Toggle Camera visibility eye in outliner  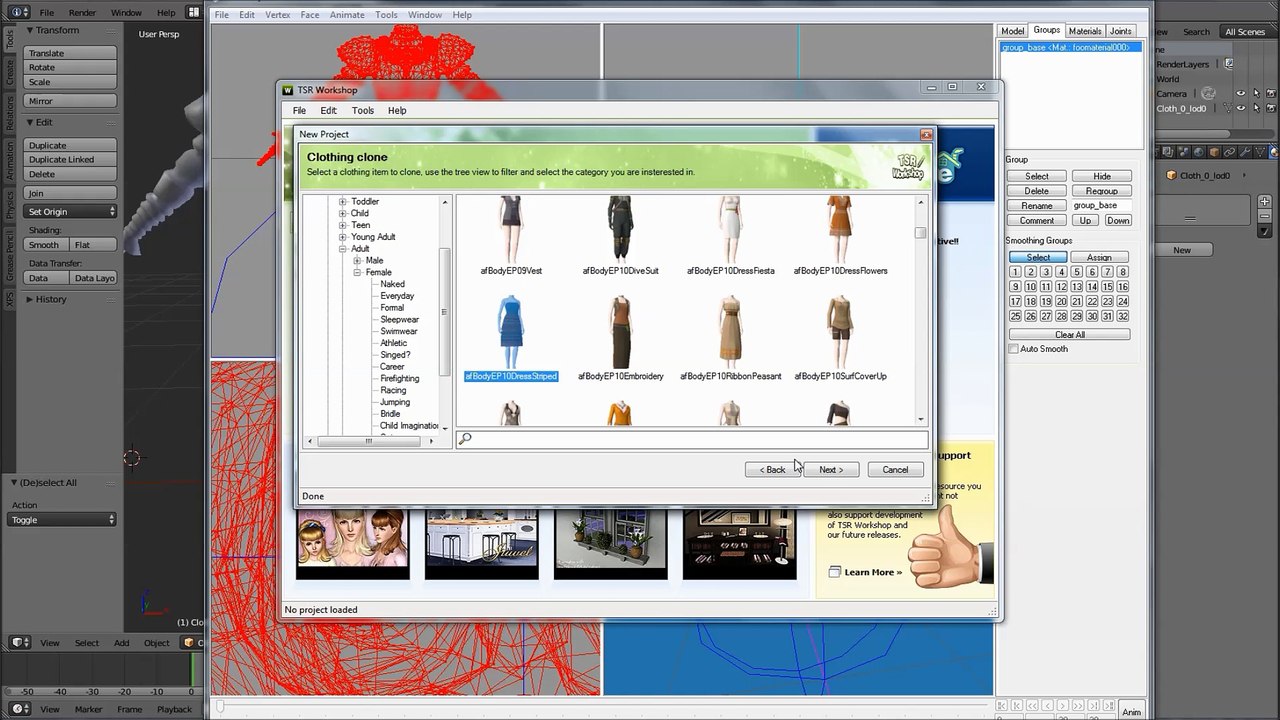tap(1241, 93)
